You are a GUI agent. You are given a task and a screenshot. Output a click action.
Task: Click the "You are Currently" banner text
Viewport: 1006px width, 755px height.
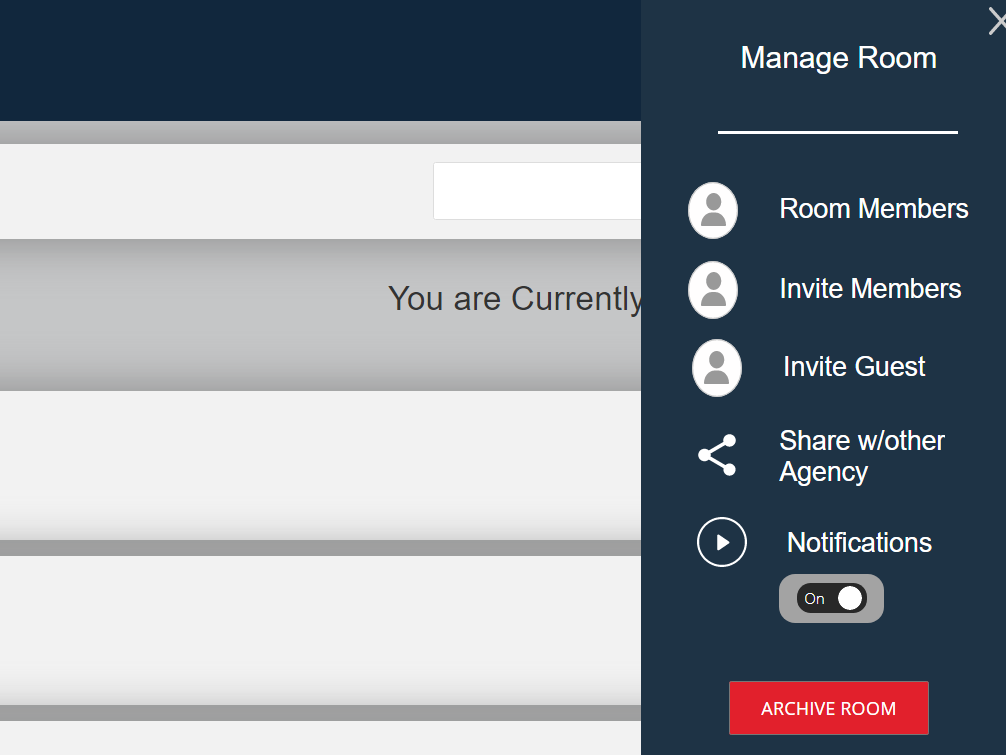[x=515, y=298]
